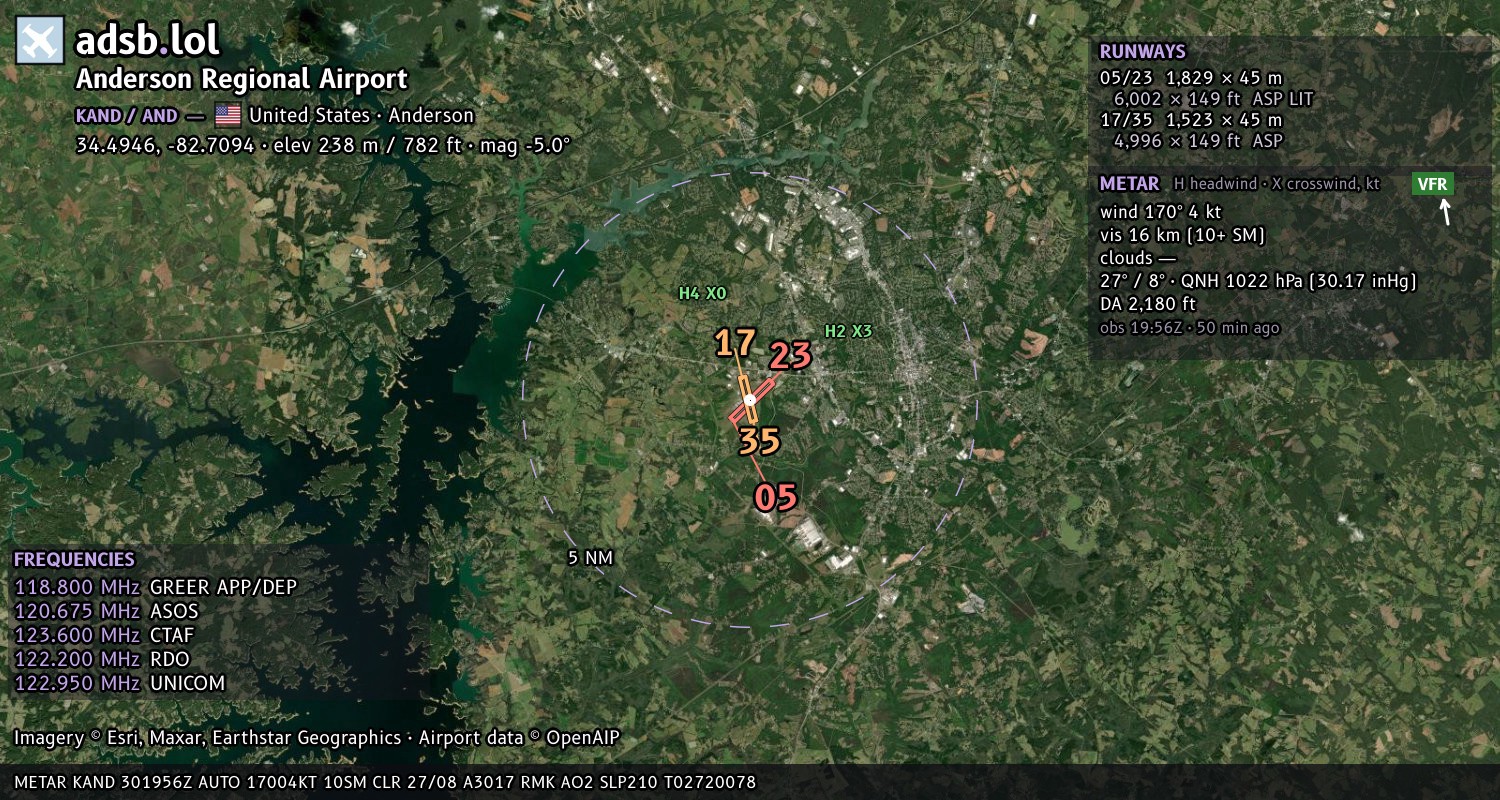Click the Imagery © Esri attribution text

pyautogui.click(x=316, y=738)
